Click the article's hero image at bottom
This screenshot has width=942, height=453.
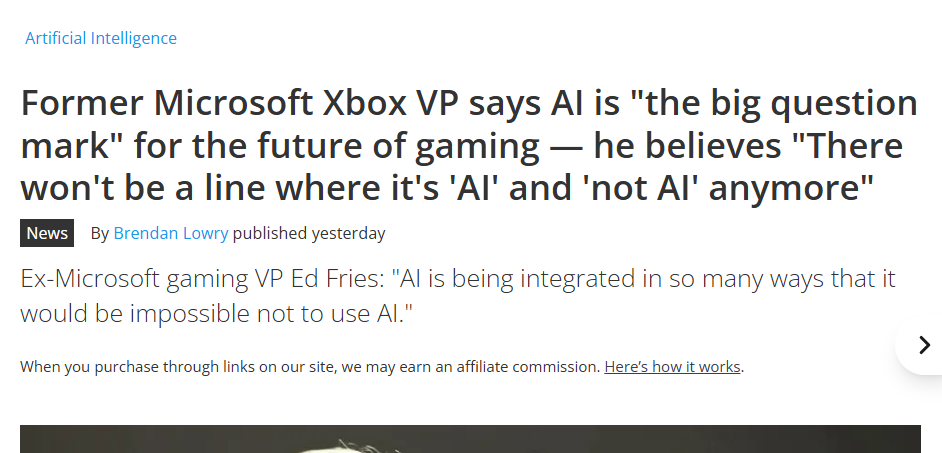click(470, 439)
